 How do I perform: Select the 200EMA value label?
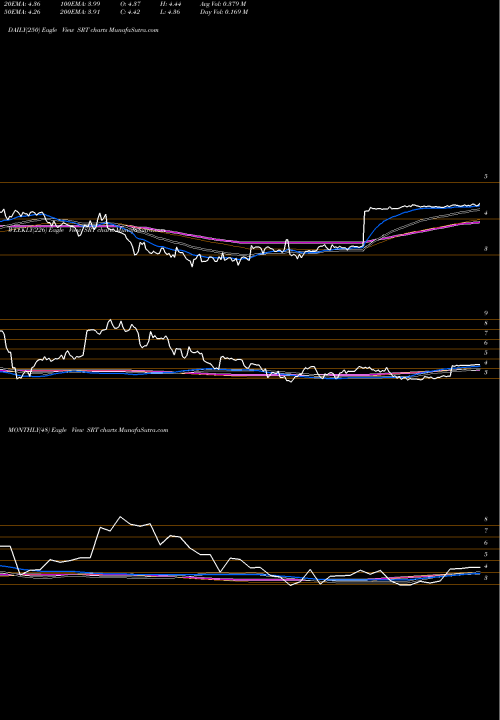[x=80, y=12]
